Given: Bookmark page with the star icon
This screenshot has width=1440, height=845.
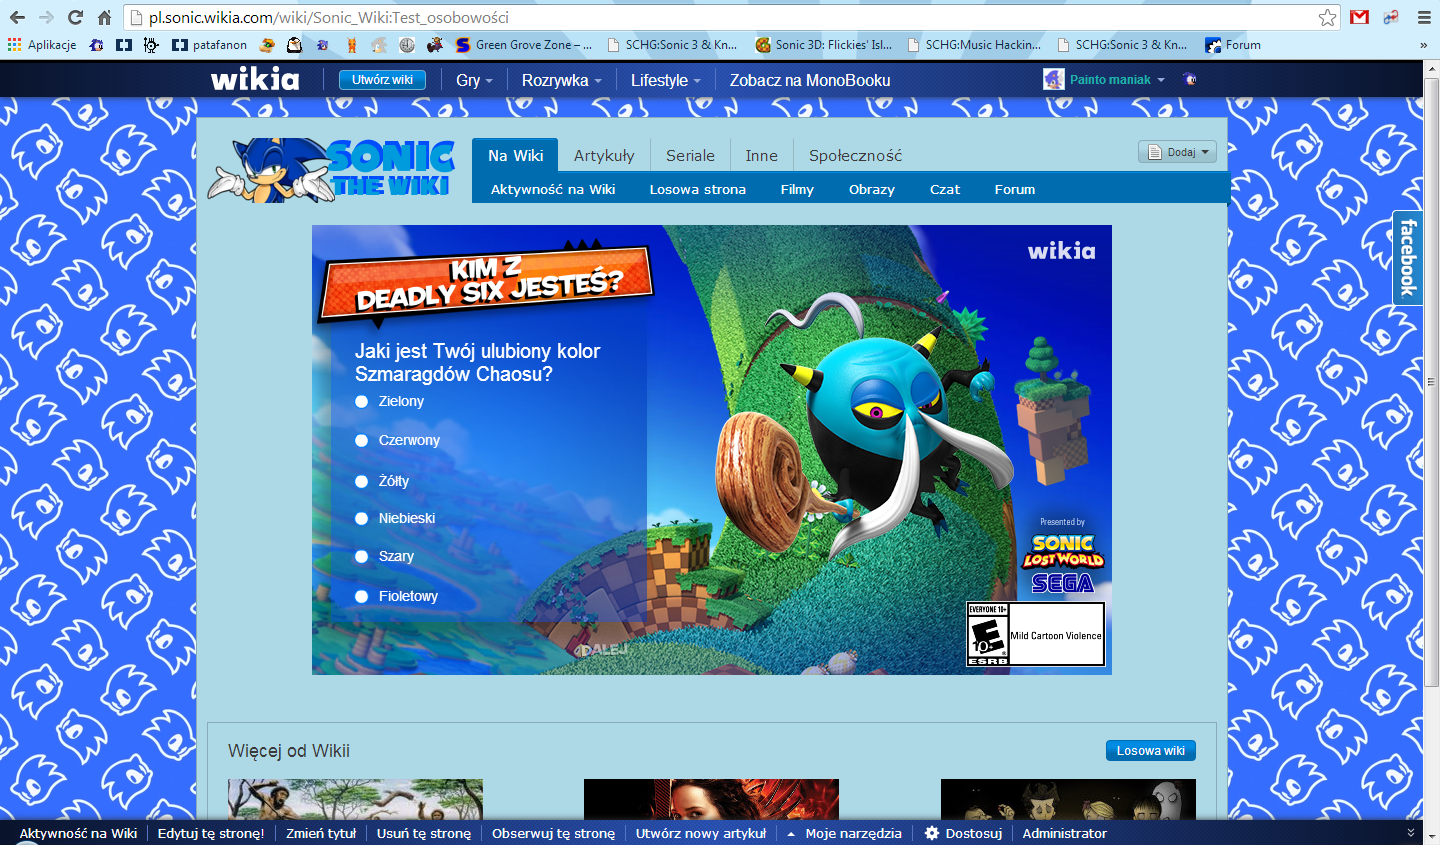Looking at the screenshot, I should 1327,17.
